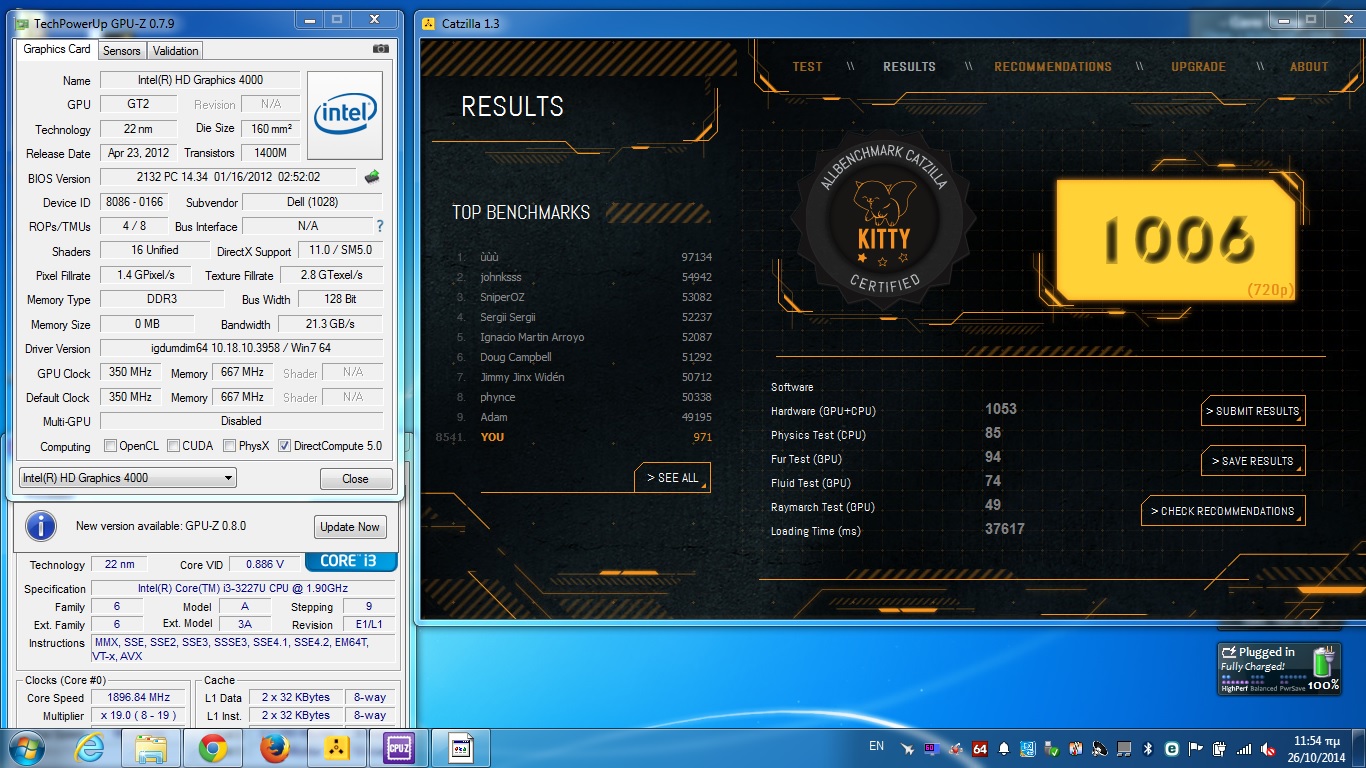Click the muted volume speaker icon
This screenshot has height=768, width=1366.
[1268, 748]
